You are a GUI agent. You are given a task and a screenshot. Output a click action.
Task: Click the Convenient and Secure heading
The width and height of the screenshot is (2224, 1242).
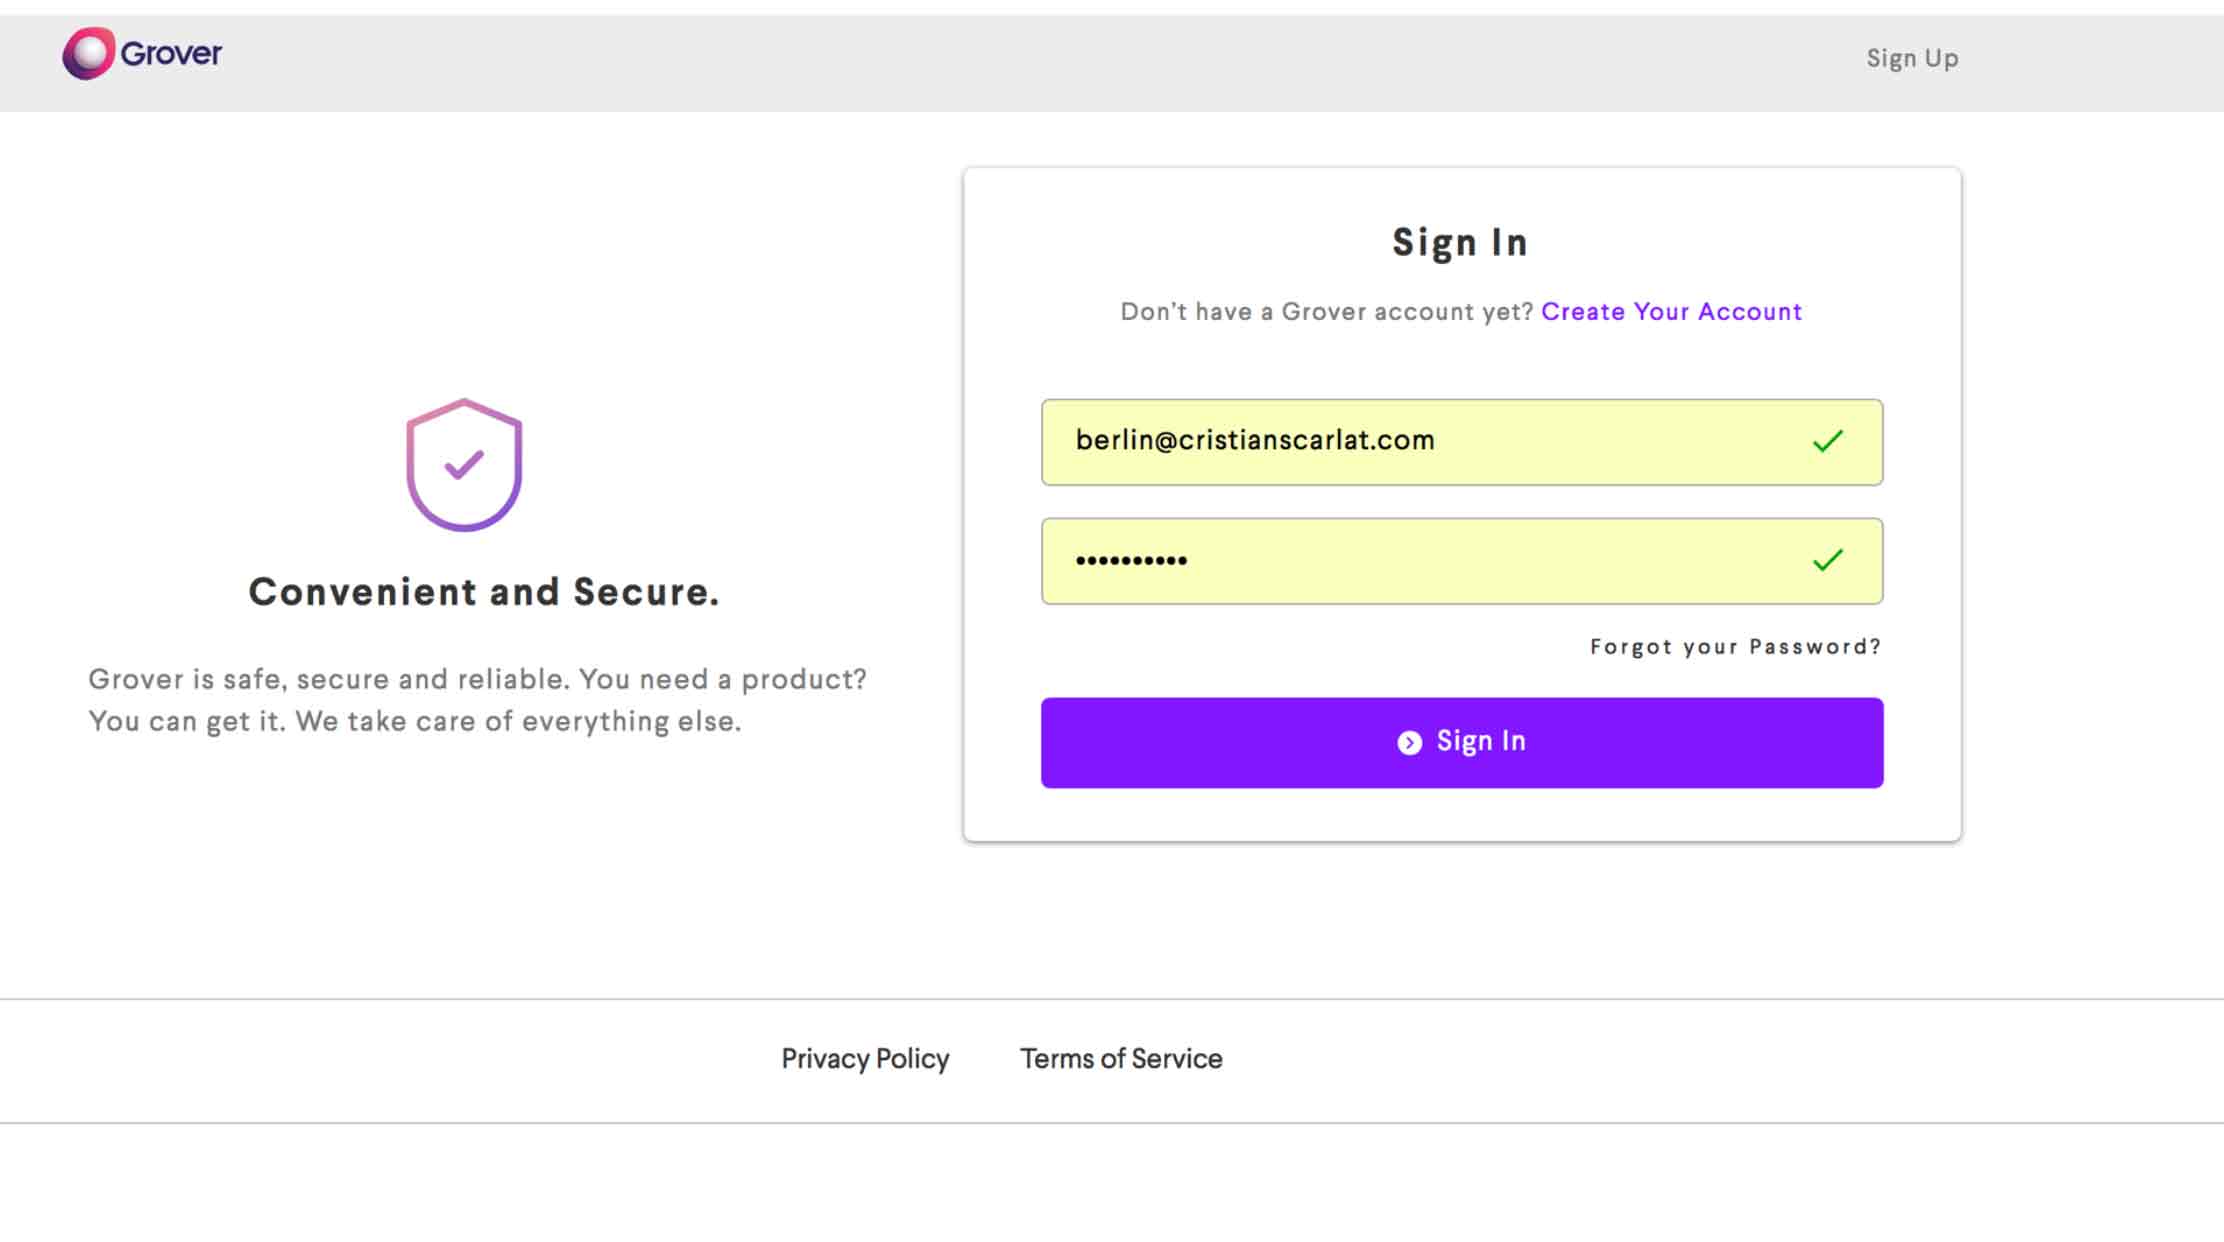484,592
